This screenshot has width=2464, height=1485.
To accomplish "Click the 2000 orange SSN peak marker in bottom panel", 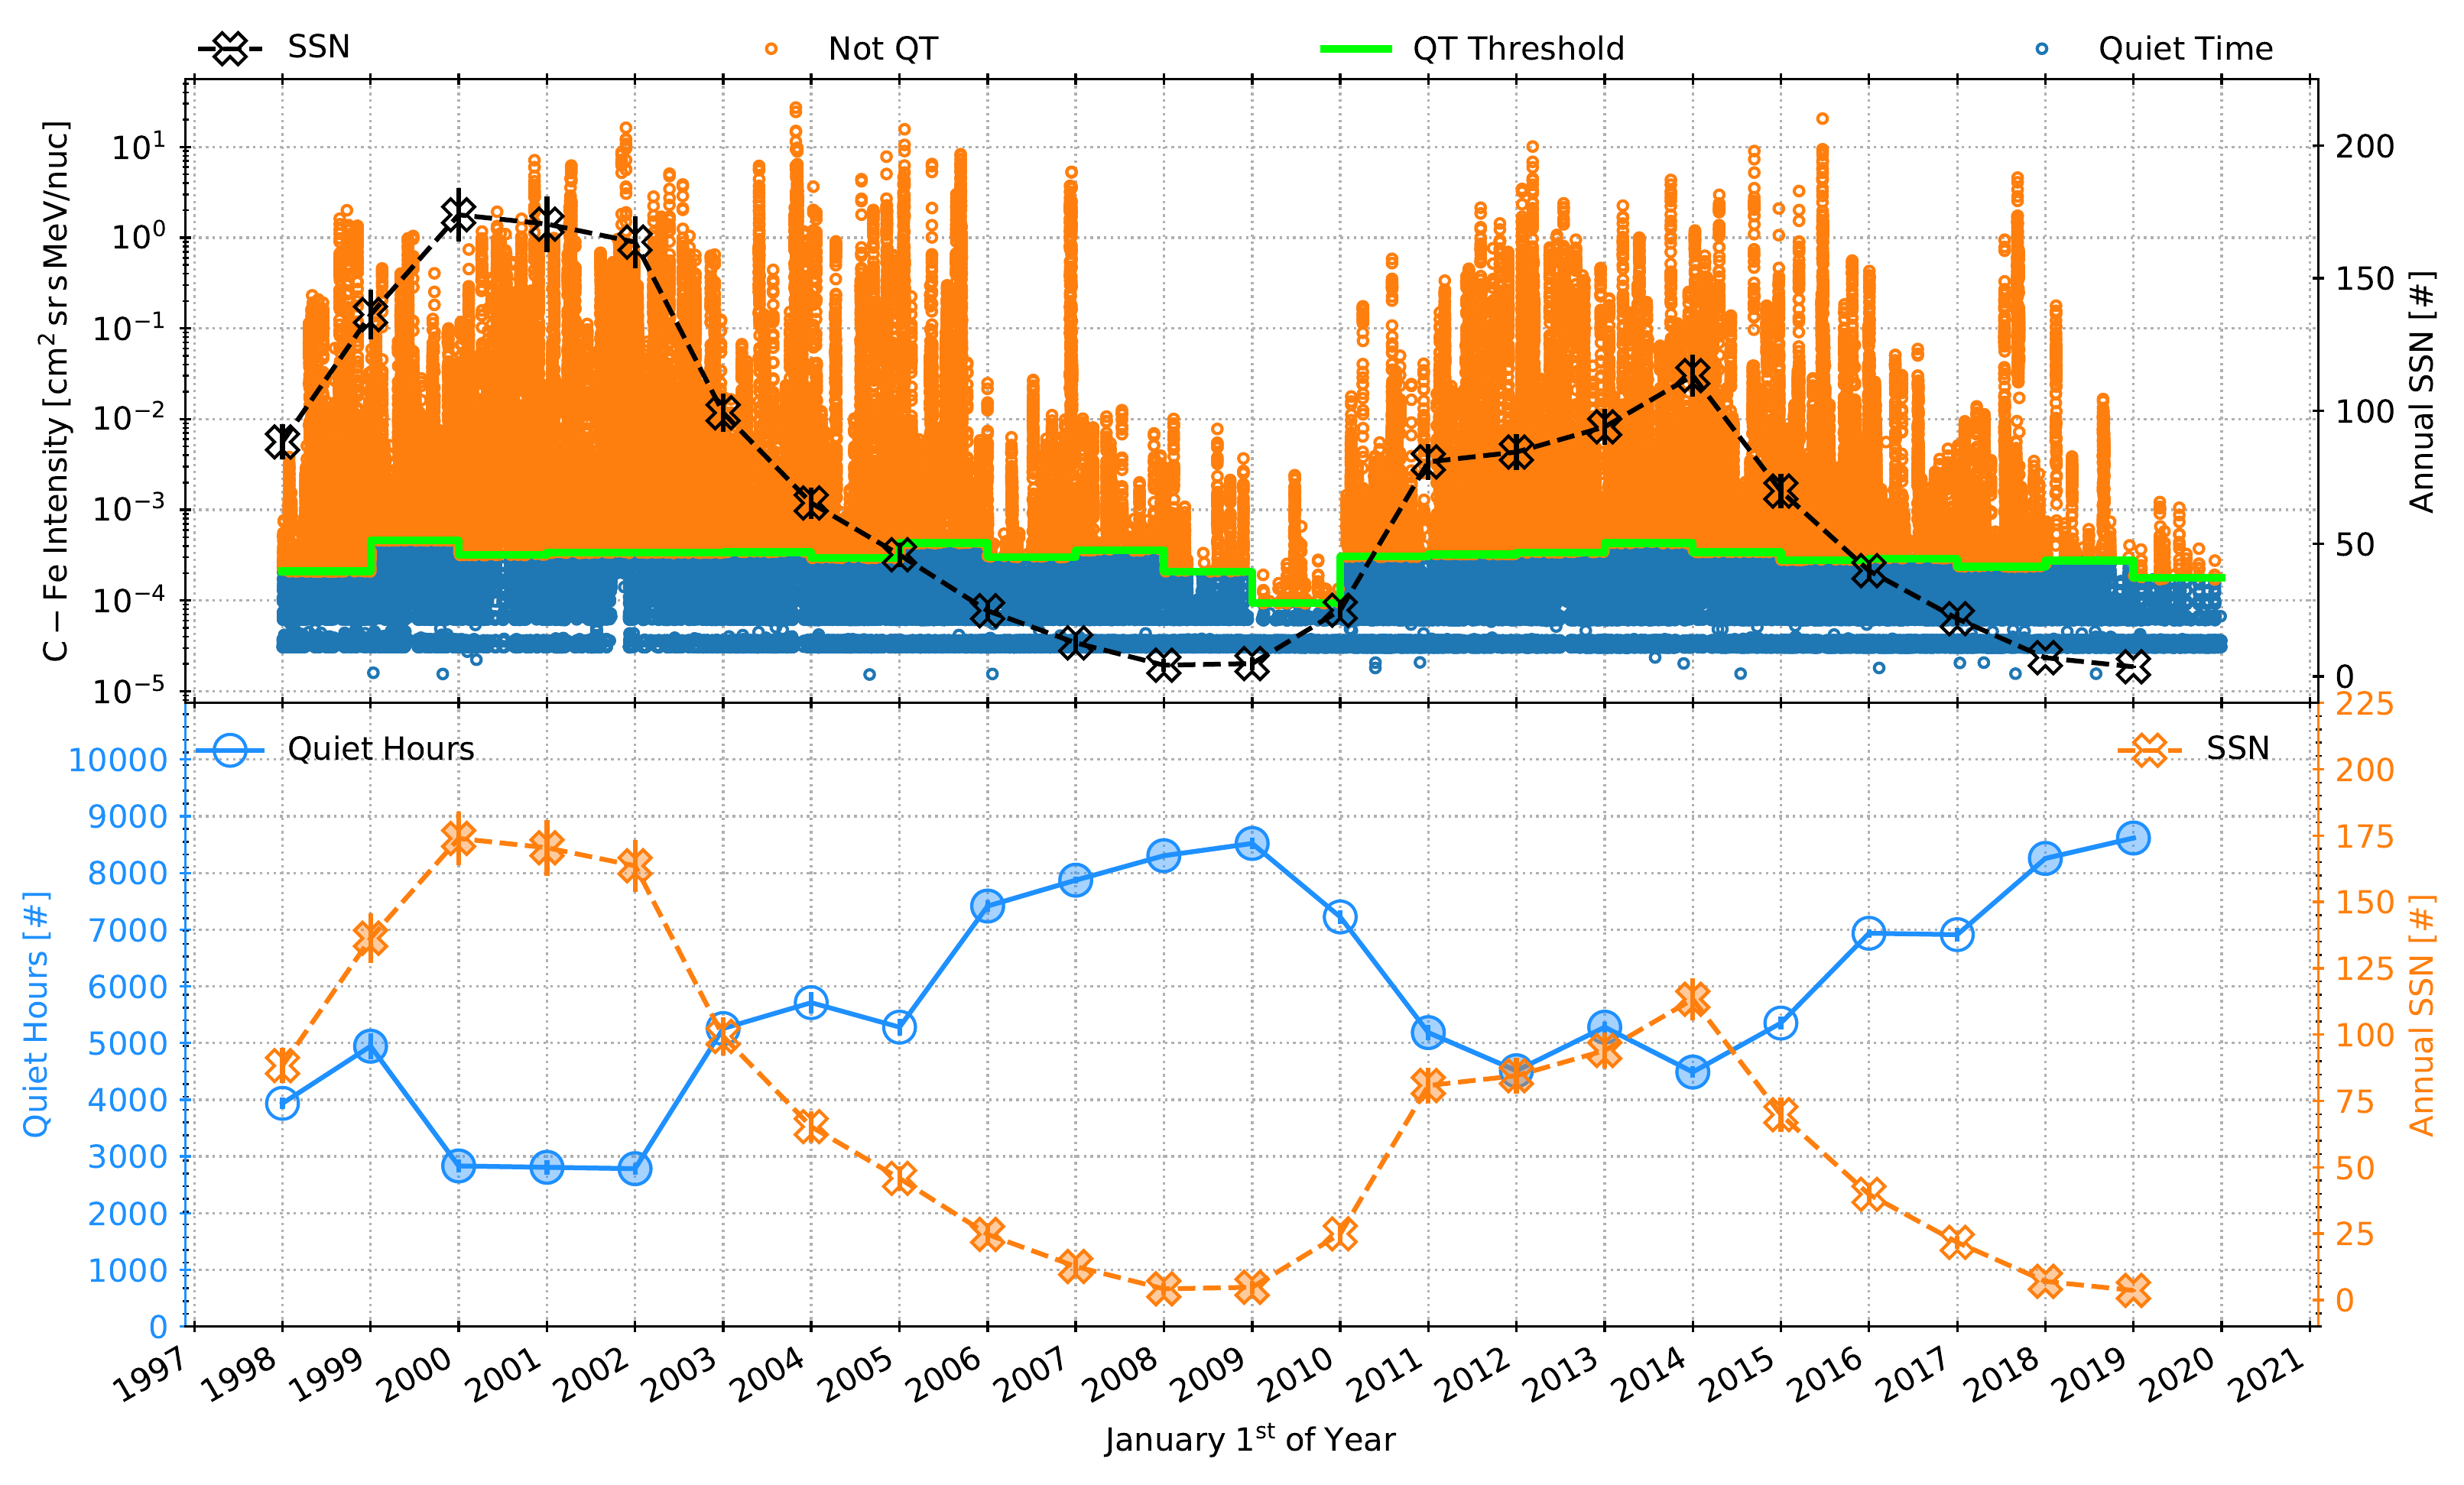I will click(458, 838).
